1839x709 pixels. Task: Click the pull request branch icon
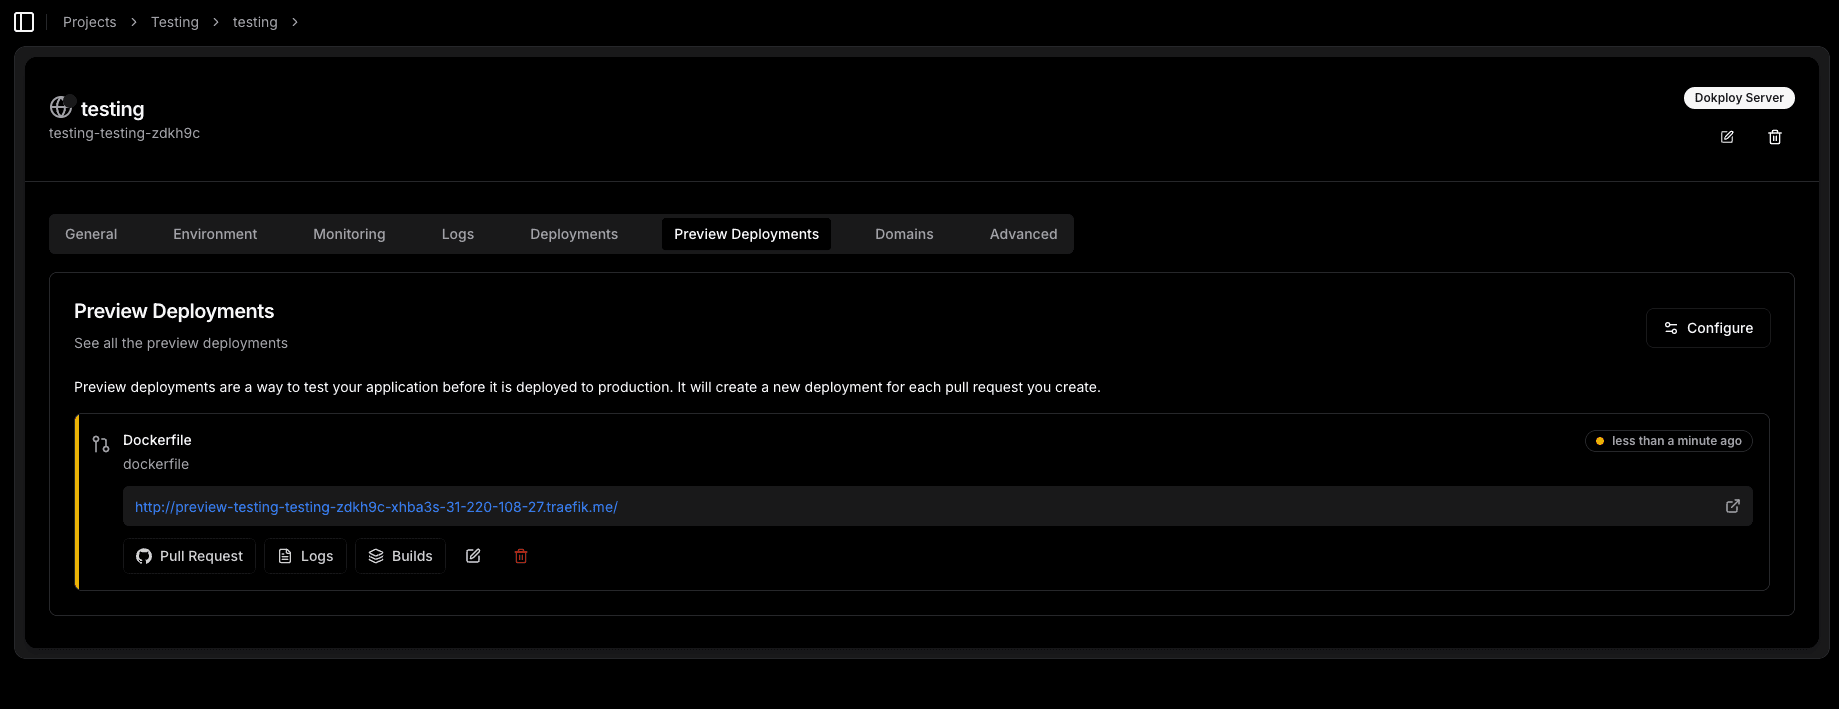[101, 444]
